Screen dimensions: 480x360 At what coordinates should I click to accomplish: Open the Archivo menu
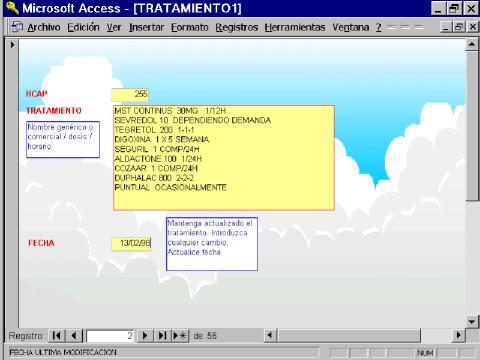point(44,27)
